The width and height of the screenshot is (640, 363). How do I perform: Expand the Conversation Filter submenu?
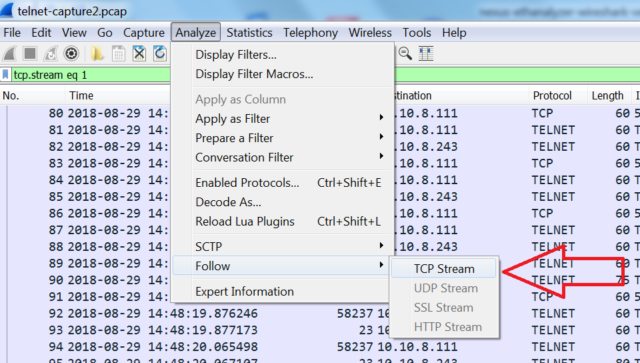click(x=282, y=157)
